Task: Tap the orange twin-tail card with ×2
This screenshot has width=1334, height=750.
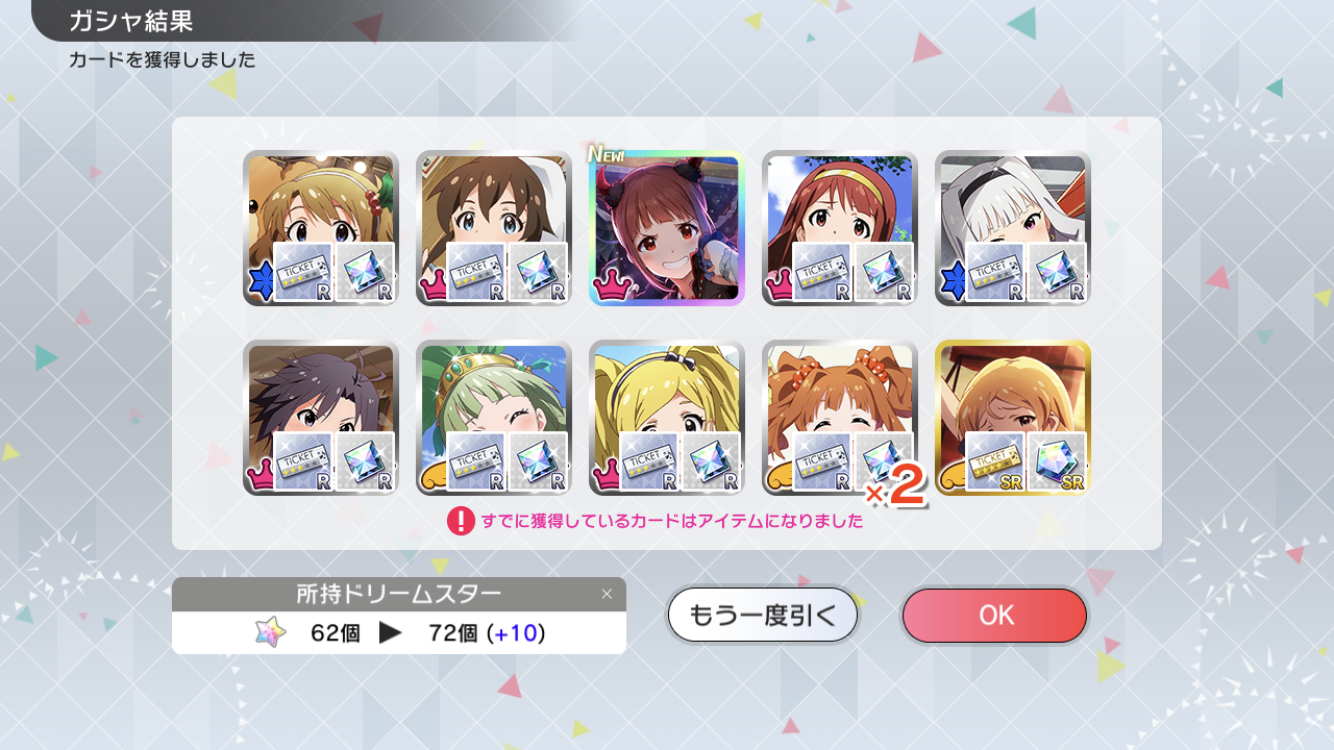Action: 839,417
